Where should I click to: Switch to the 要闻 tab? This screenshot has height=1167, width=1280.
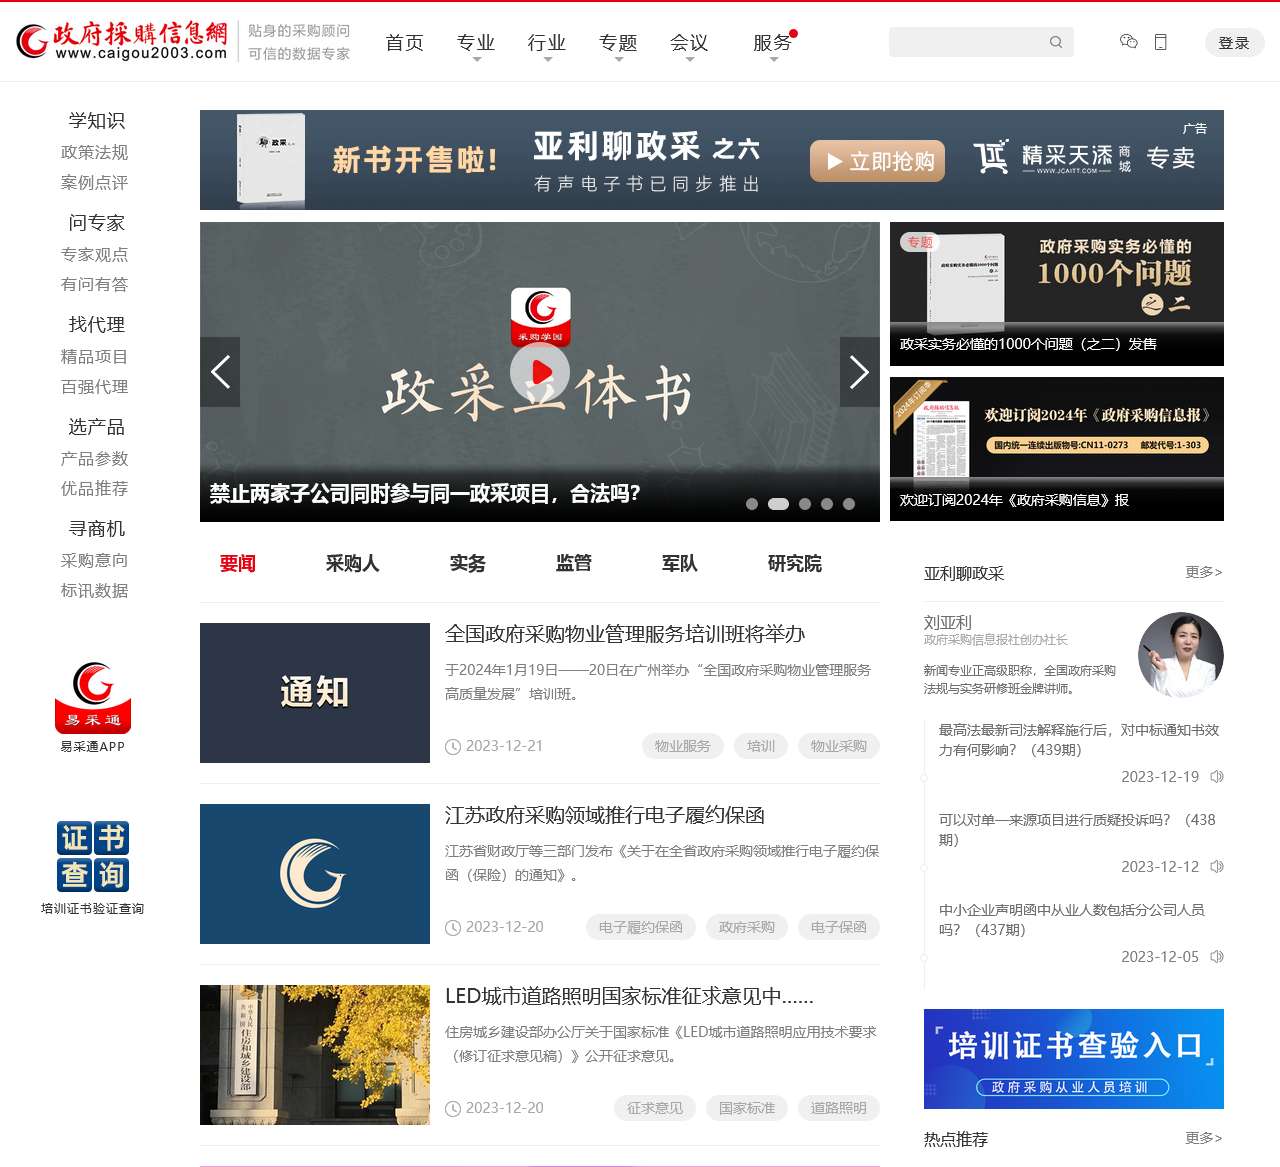click(238, 564)
